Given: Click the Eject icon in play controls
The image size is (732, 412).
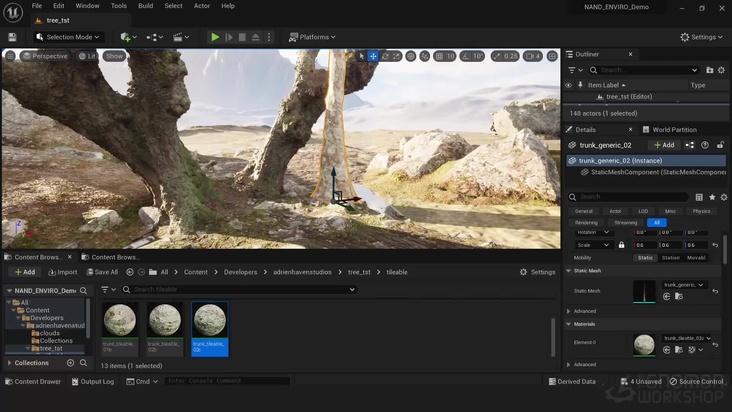Looking at the screenshot, I should (256, 37).
